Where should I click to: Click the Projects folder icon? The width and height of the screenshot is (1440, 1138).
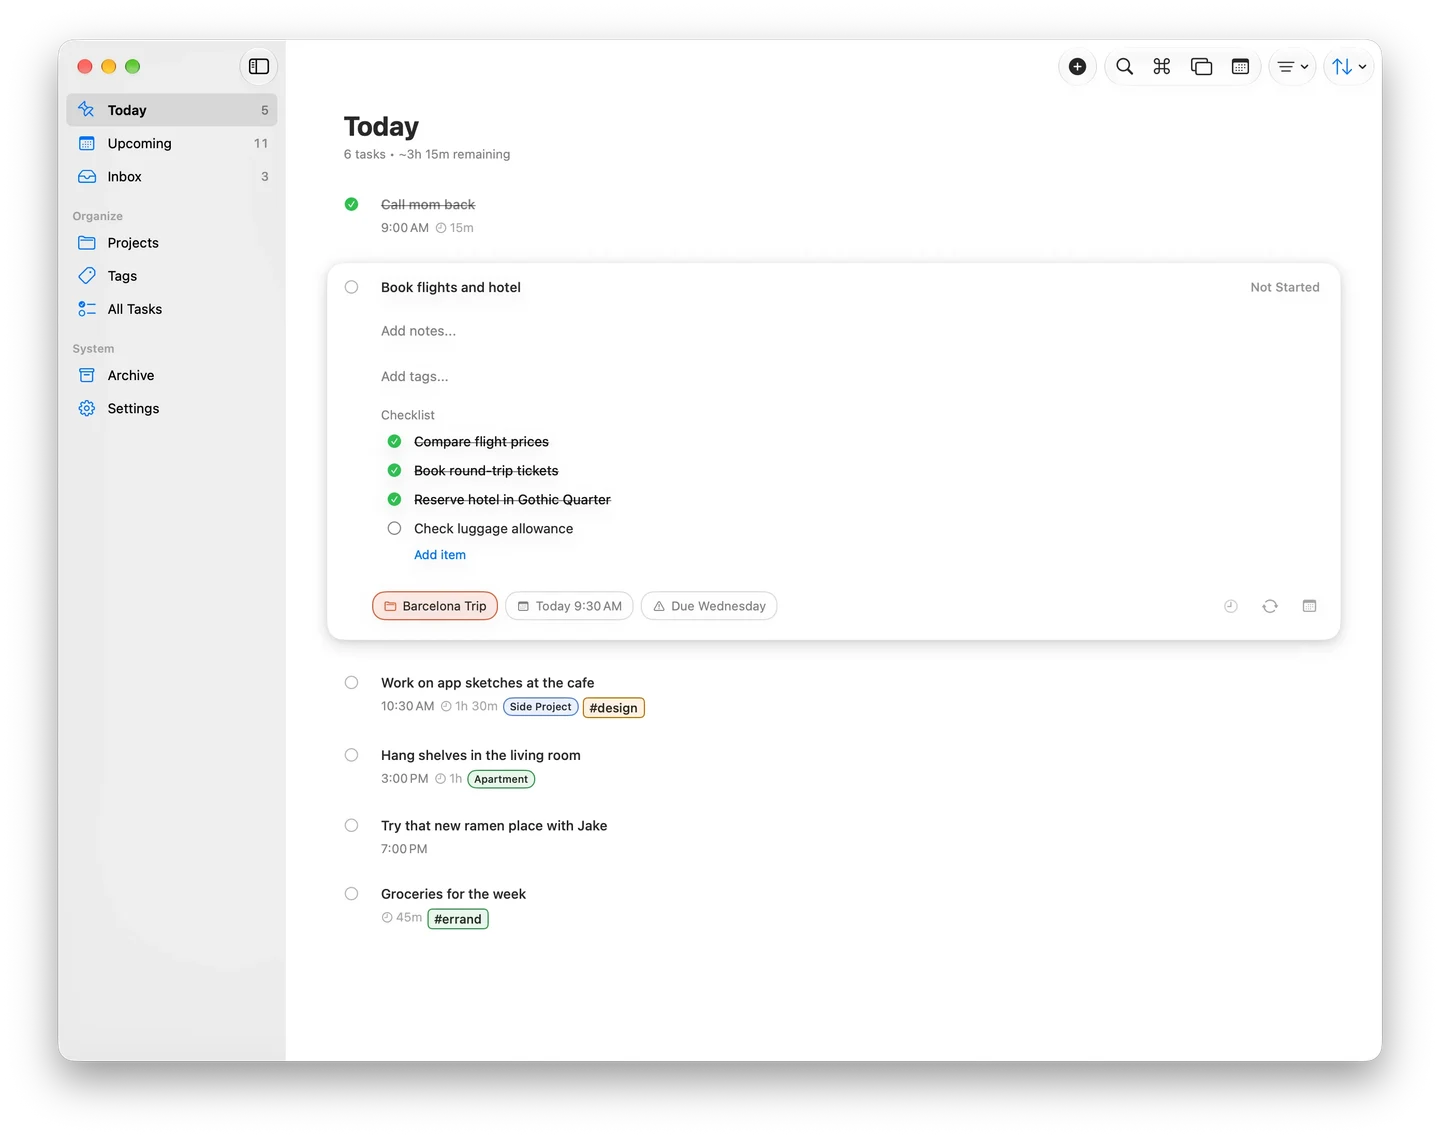pyautogui.click(x=87, y=243)
